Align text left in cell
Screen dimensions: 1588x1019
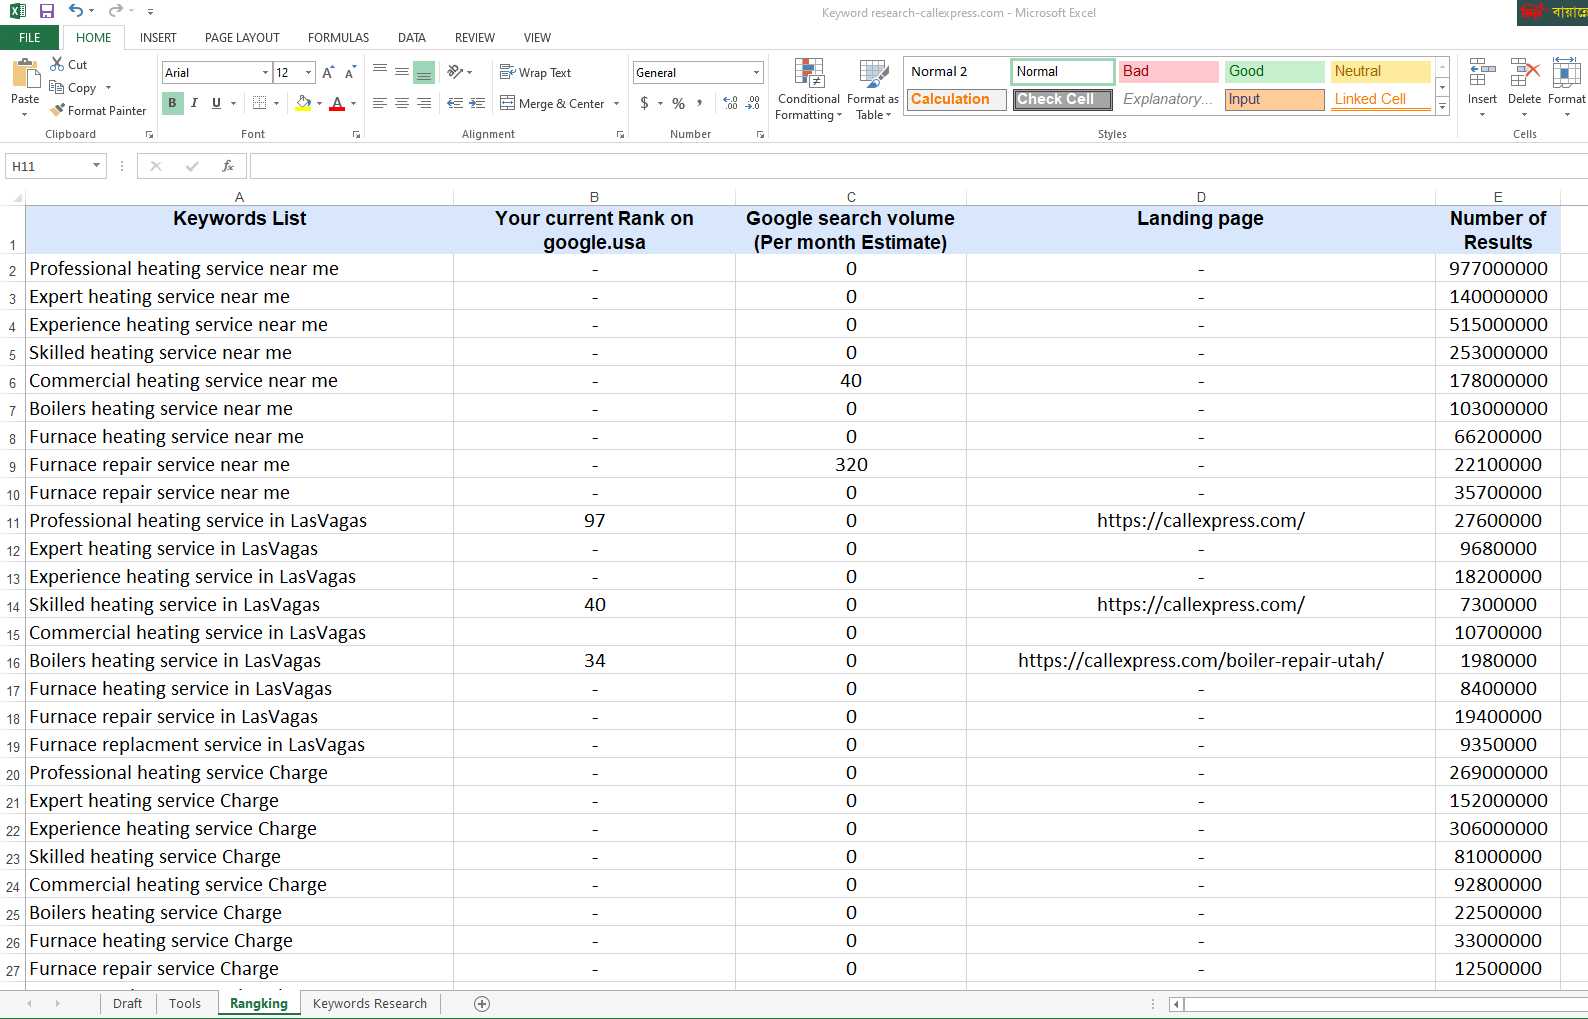(380, 103)
